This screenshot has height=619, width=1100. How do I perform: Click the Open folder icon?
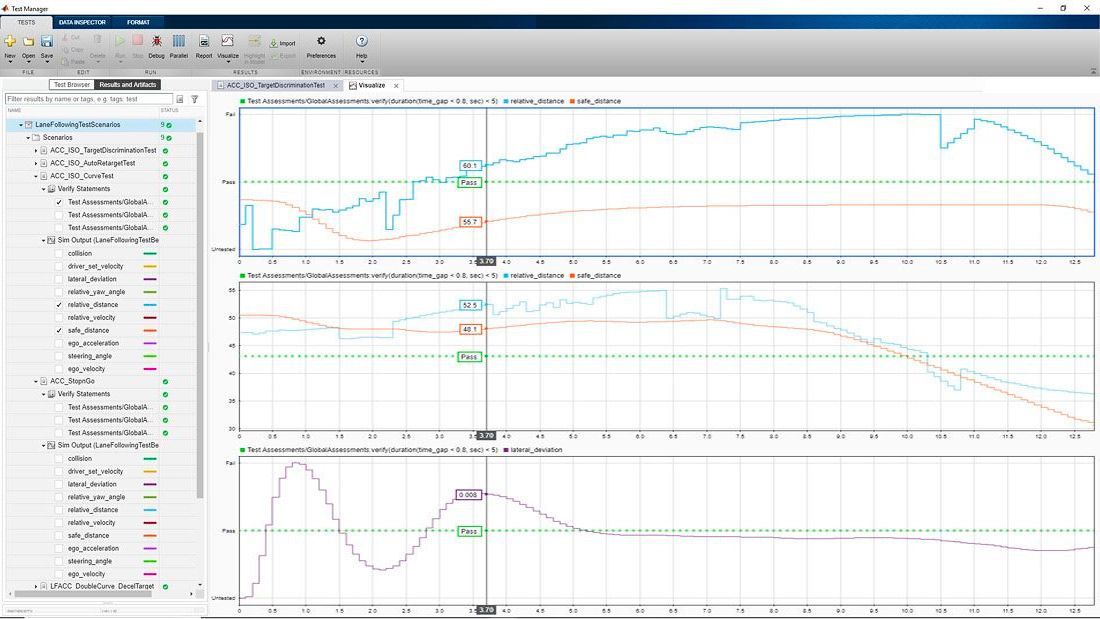pos(28,42)
